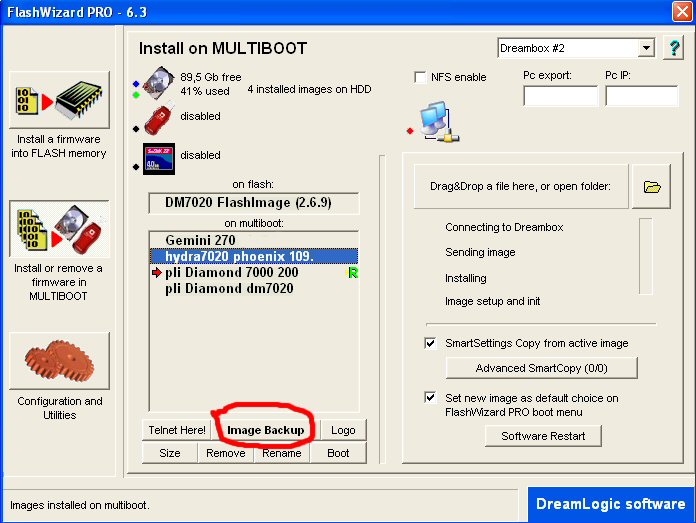Screen dimensions: 696x523
Task: Click the red USB stick icon
Action: (159, 119)
